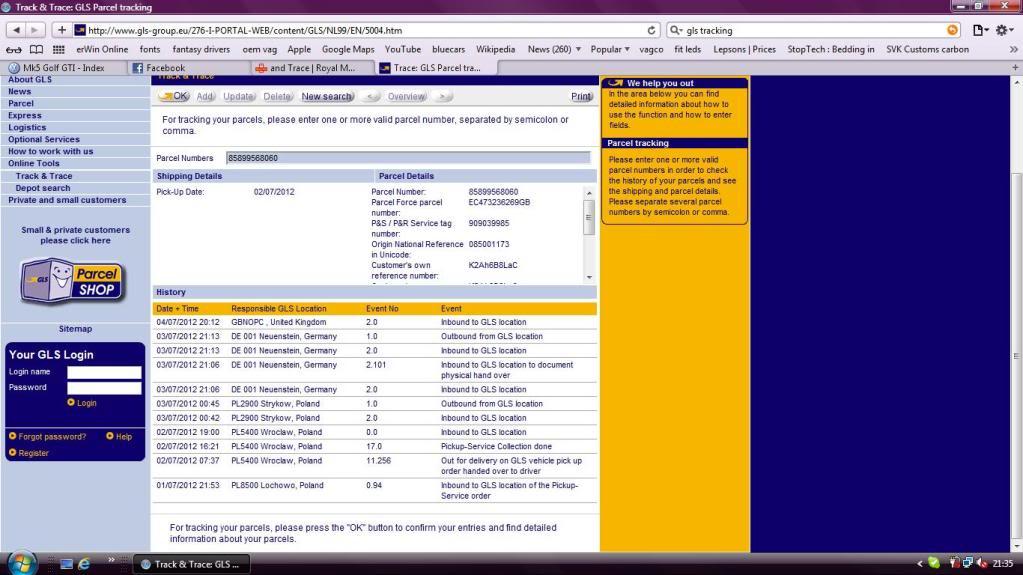The height and width of the screenshot is (575, 1023).
Task: Open the page menu icon
Action: 981,30
